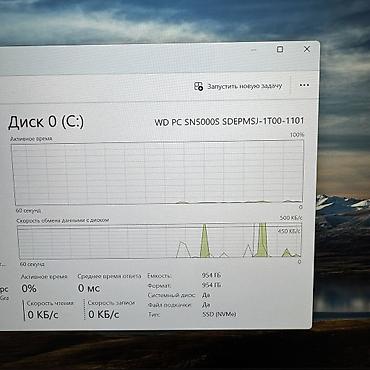Open the three-dots more options menu
The image size is (370, 370).
[x=304, y=85]
